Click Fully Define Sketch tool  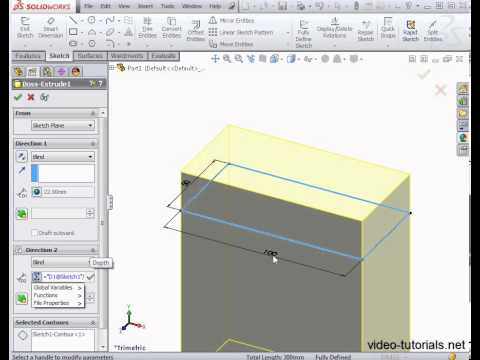(x=303, y=33)
